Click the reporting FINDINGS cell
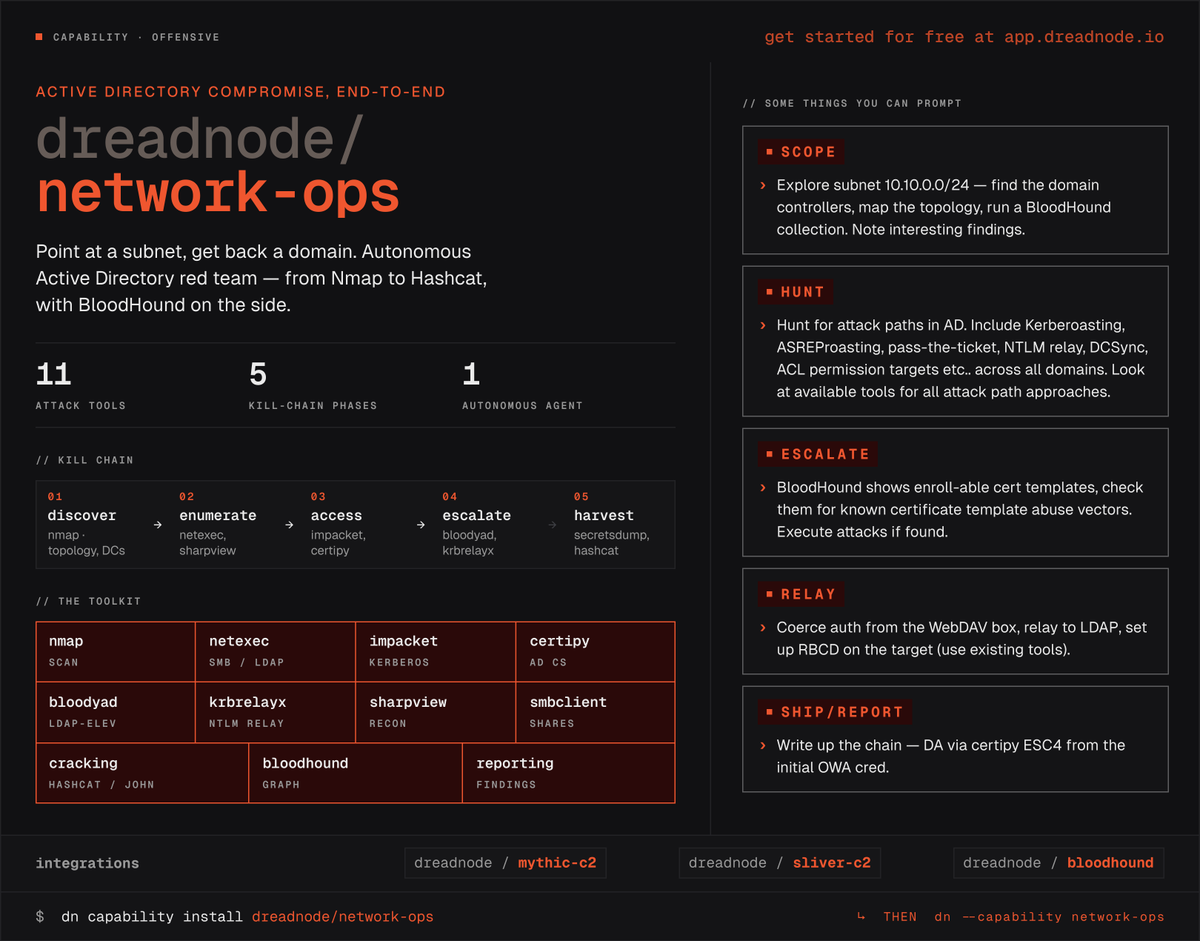 [x=568, y=773]
